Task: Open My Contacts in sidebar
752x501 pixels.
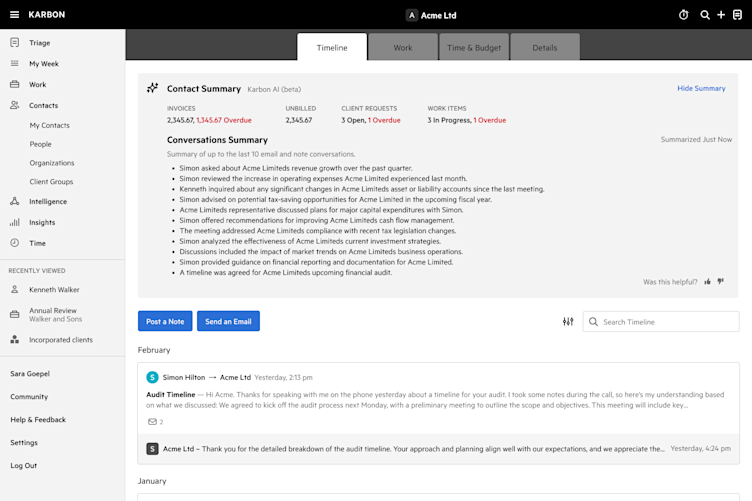Action: coord(49,125)
